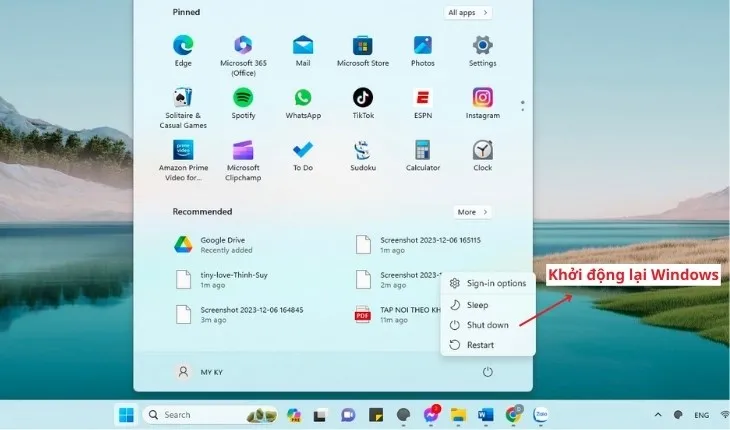Open the Microsoft Store app
The image size is (730, 430).
tap(362, 47)
